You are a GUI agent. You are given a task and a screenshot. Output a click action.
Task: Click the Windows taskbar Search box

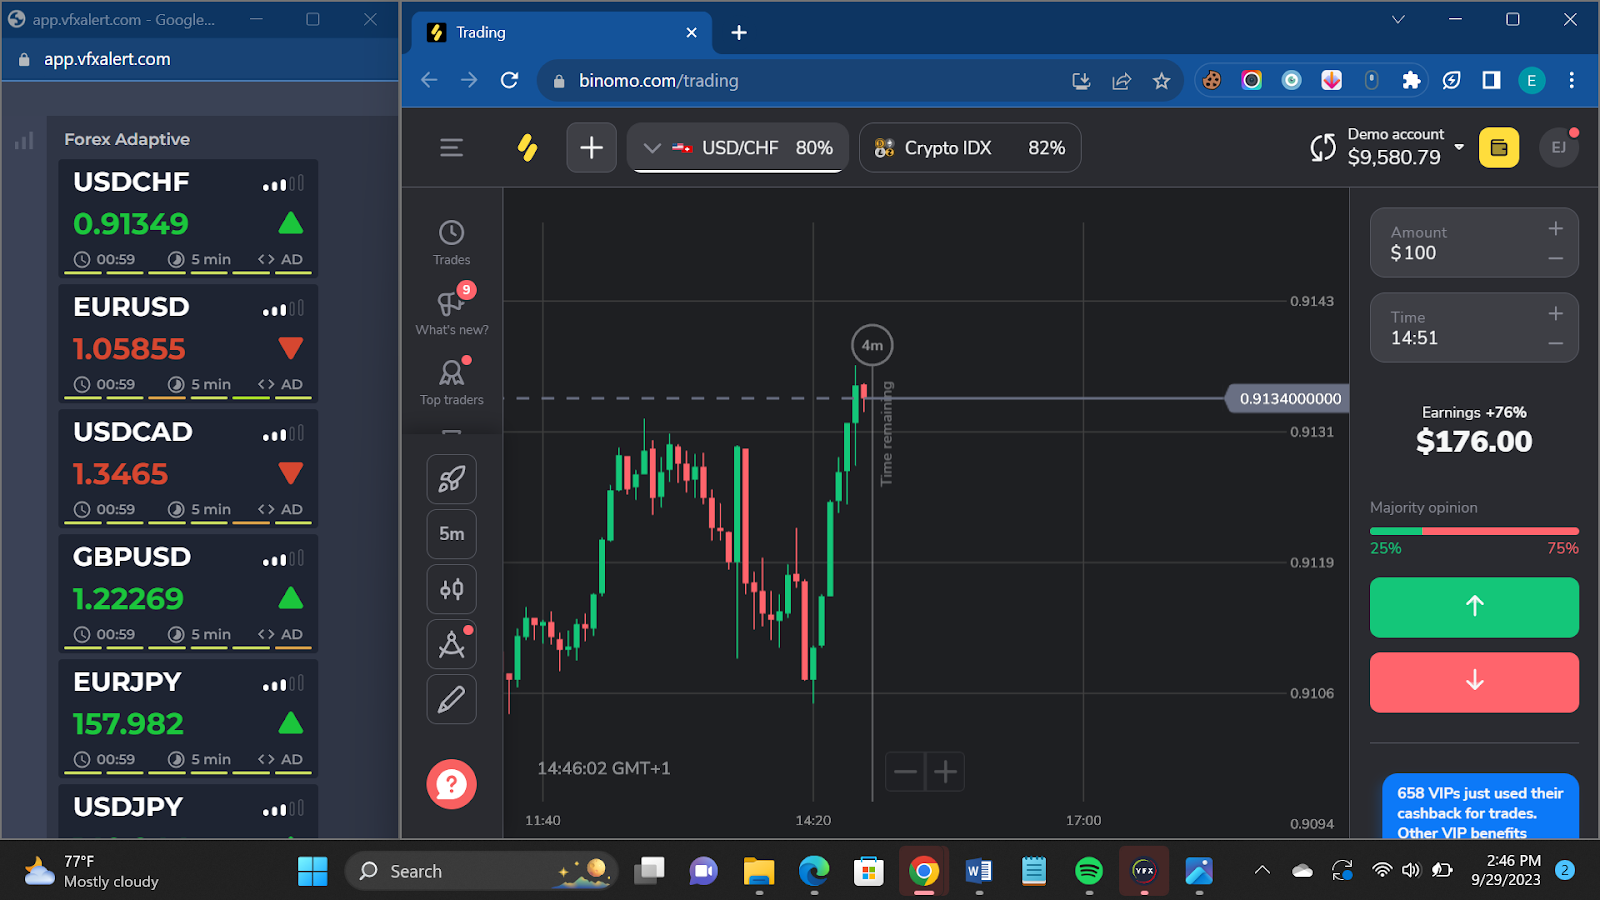481,871
